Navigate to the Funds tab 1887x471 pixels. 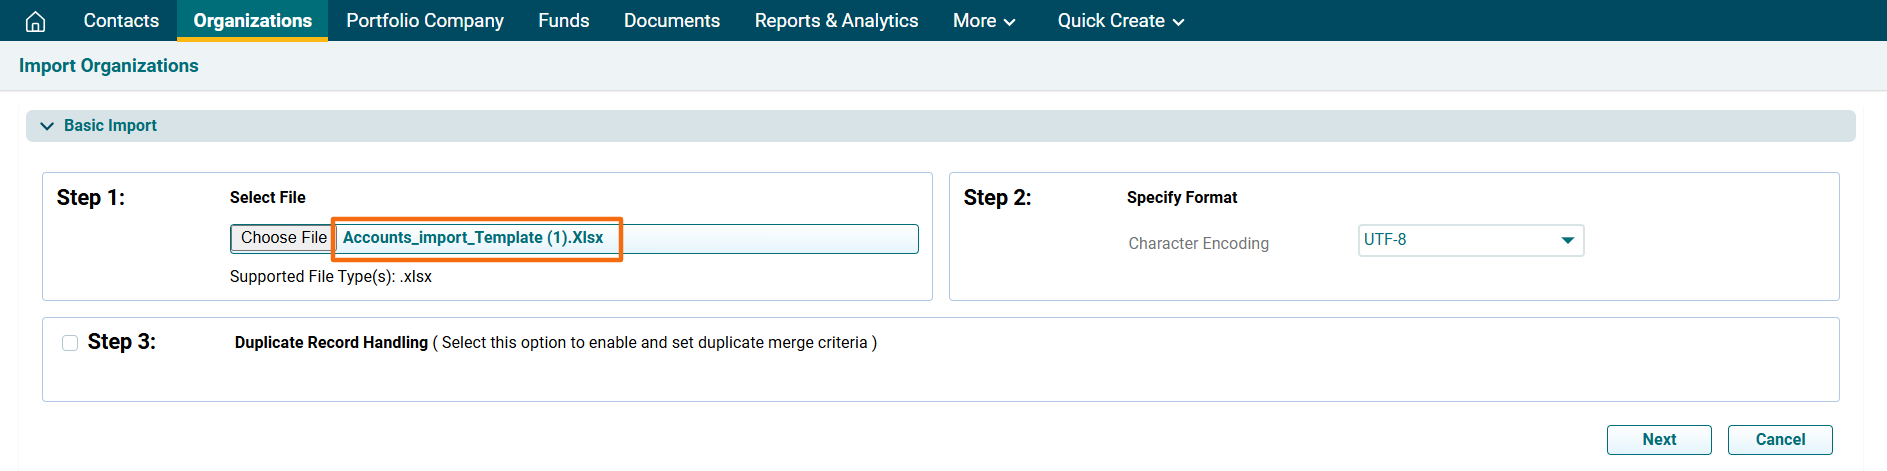click(563, 21)
